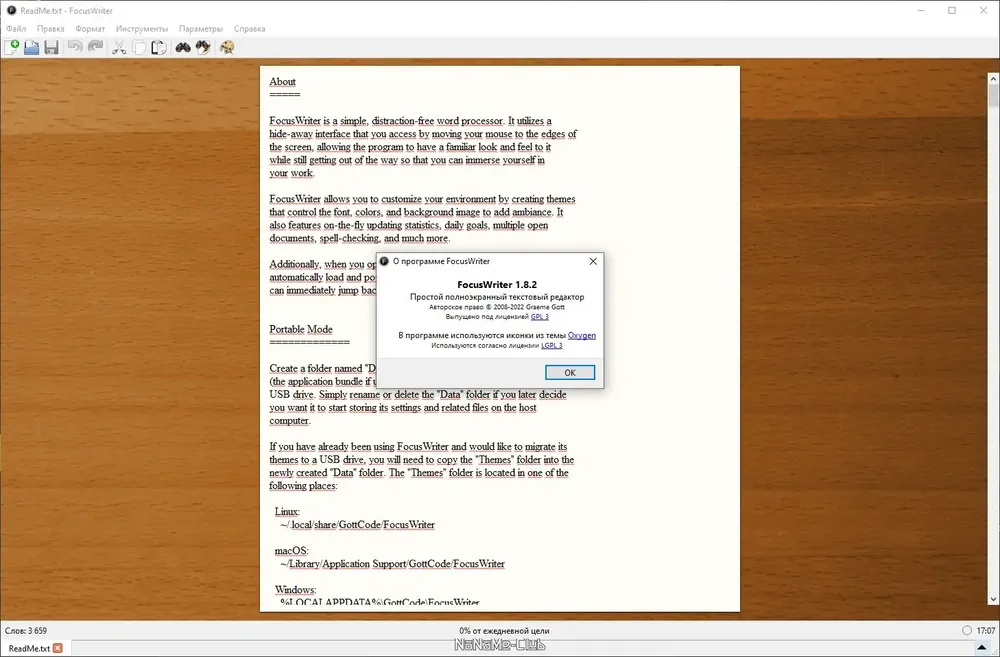Viewport: 1000px width, 657px height.
Task: Click the Save floppy disk icon
Action: [x=51, y=47]
